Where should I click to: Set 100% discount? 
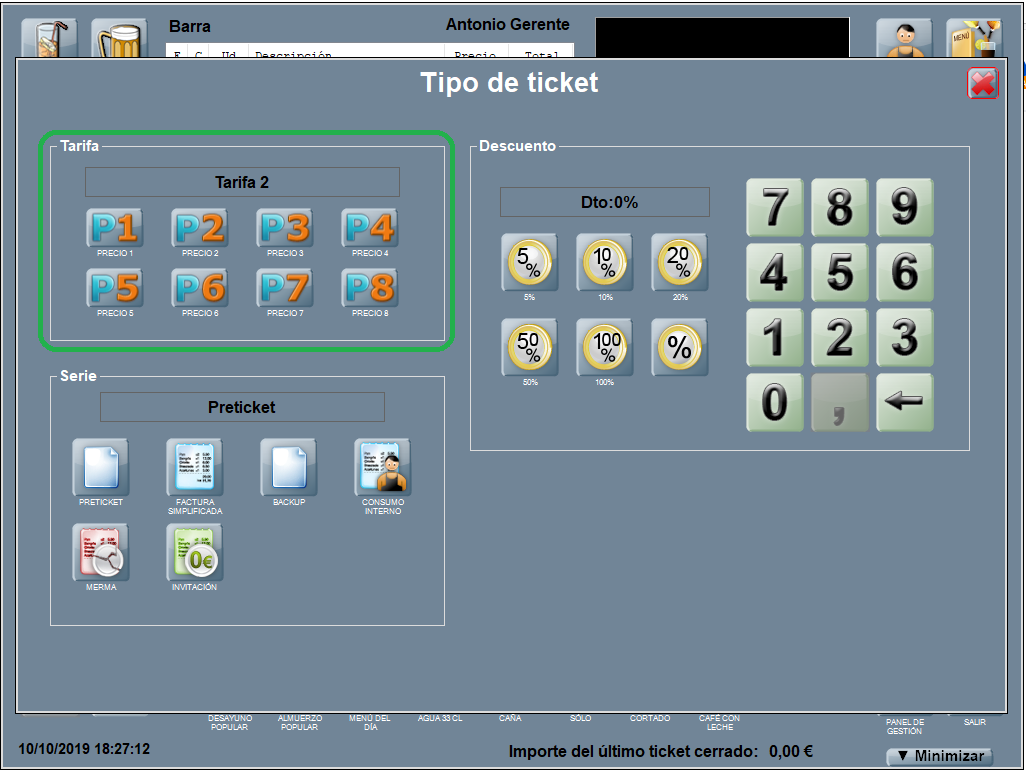605,348
